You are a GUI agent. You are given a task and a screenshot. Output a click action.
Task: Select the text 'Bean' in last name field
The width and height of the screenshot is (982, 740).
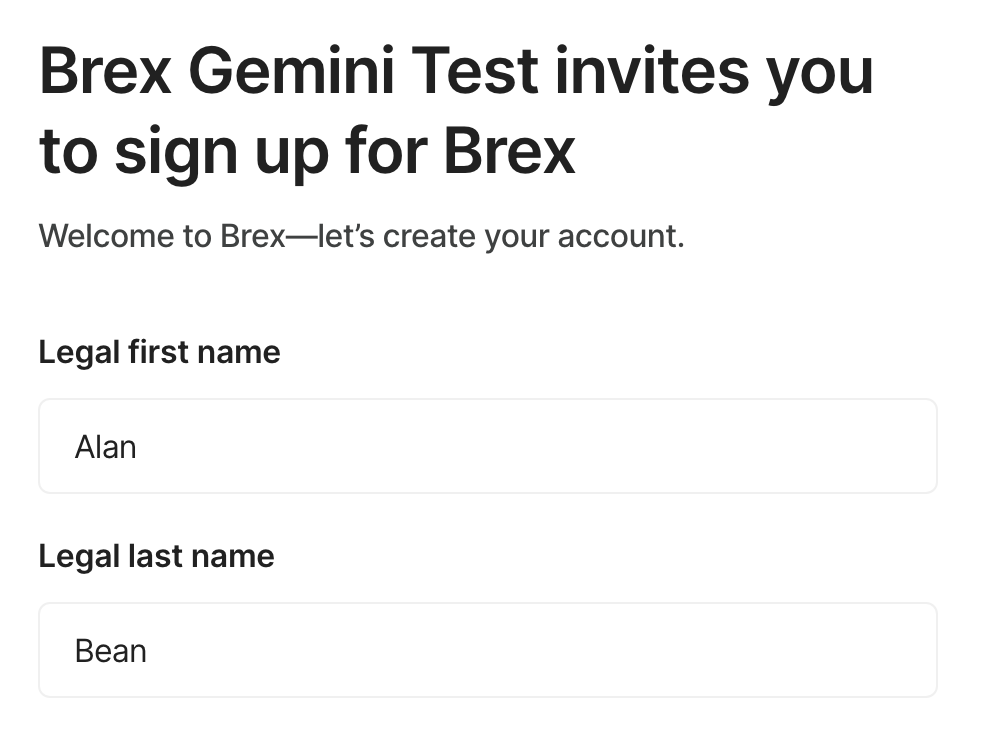pyautogui.click(x=110, y=649)
